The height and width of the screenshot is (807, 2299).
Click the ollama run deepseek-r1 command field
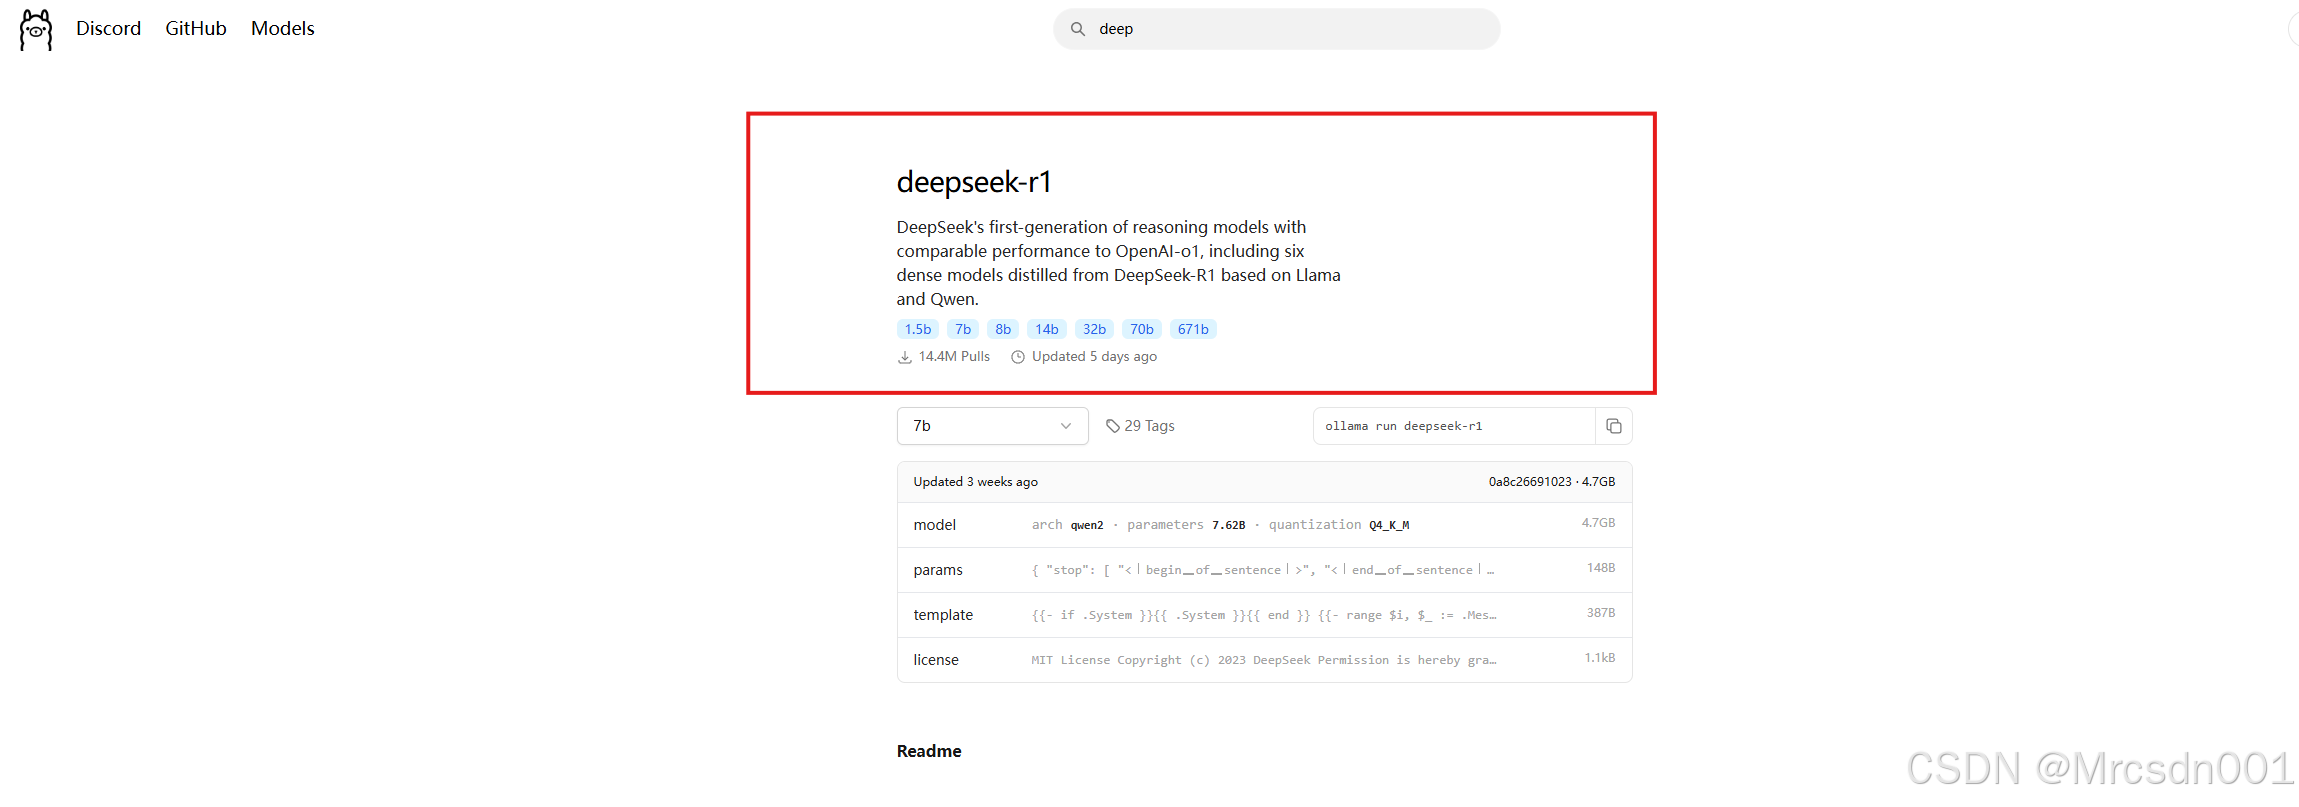(x=1454, y=426)
